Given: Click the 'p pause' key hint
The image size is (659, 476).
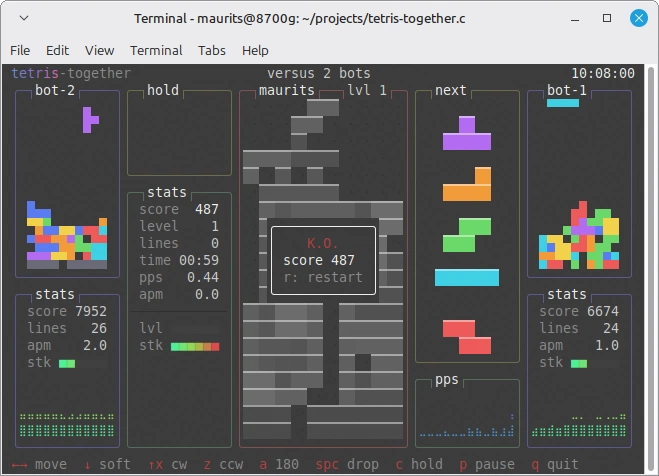Looking at the screenshot, I should point(487,464).
